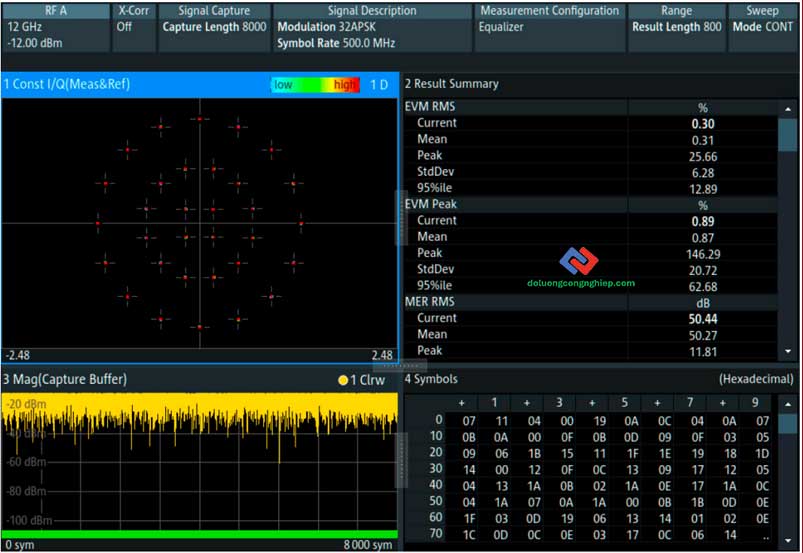Open the Signal Description settings block

372,27
